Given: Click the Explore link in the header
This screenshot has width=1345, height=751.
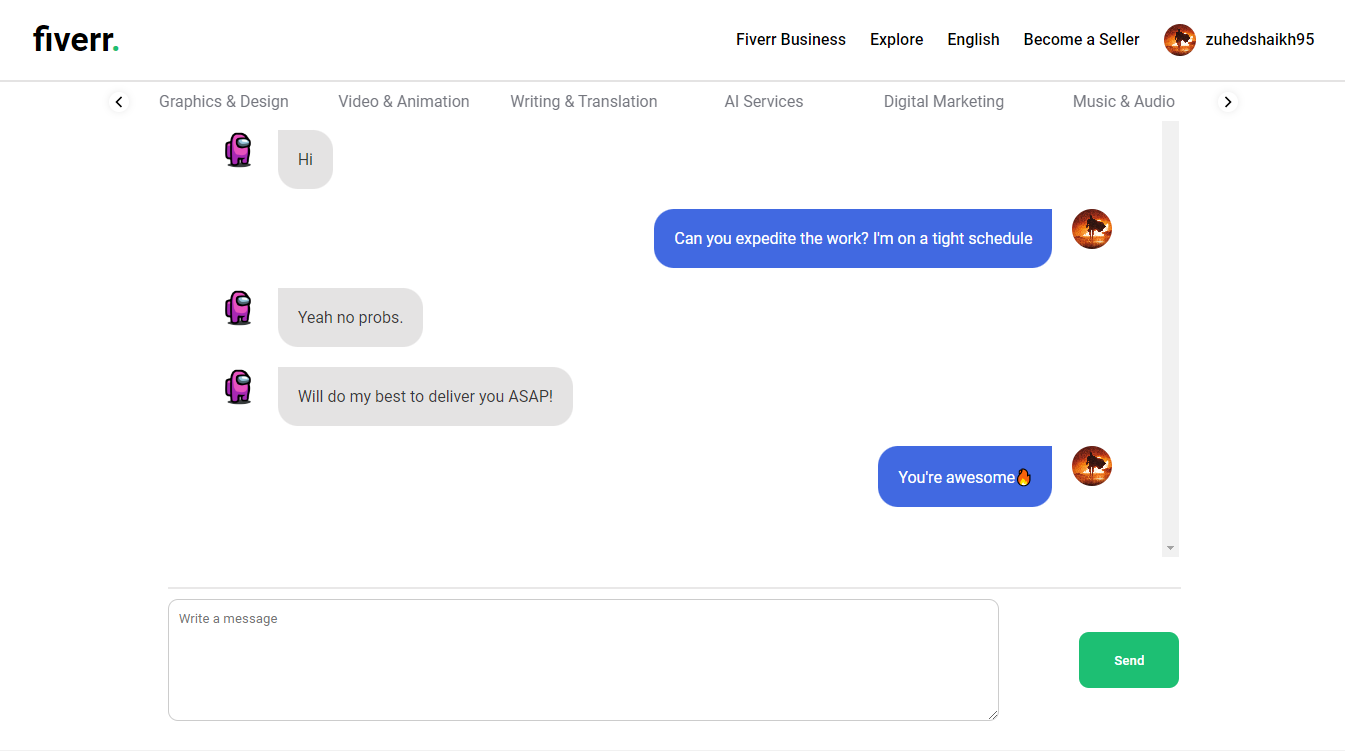Looking at the screenshot, I should [897, 40].
